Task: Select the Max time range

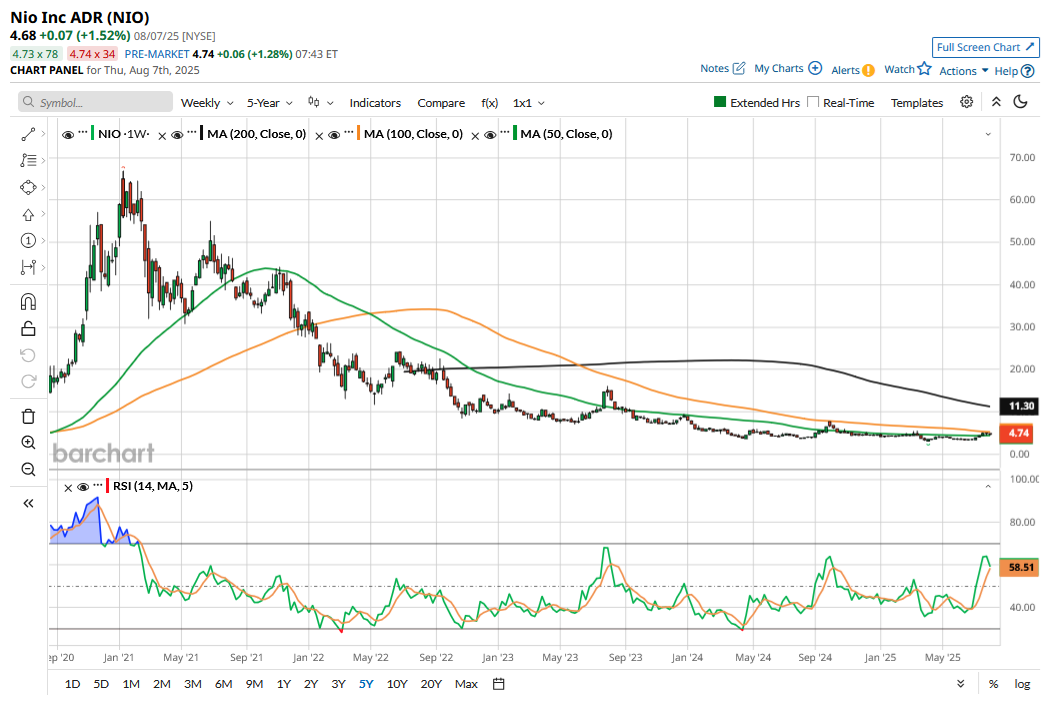Action: (x=466, y=684)
